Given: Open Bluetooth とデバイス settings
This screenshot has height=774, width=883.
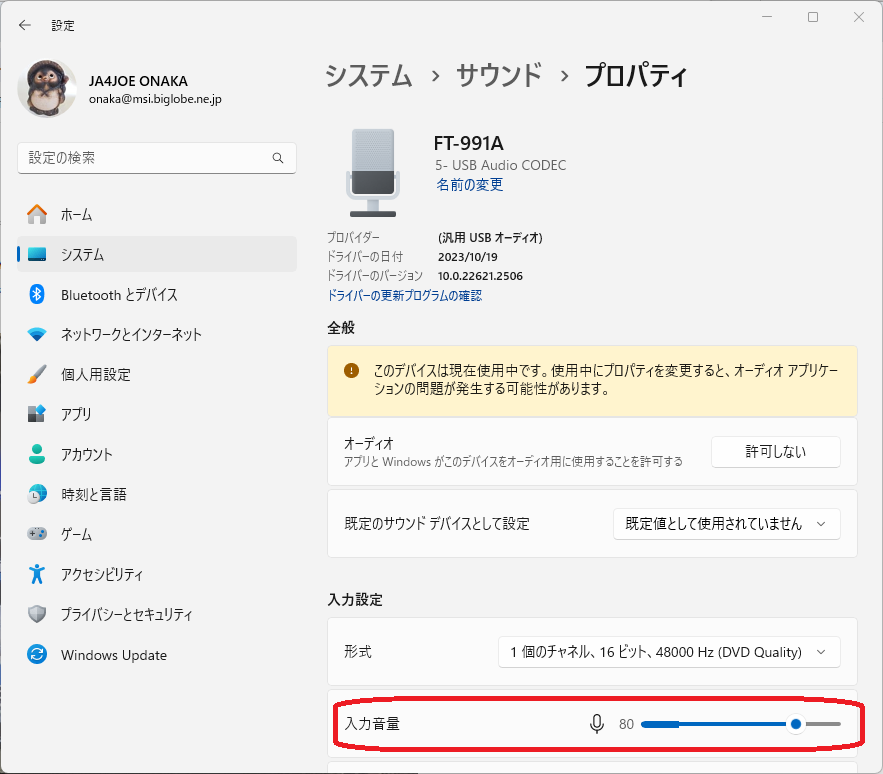Looking at the screenshot, I should [157, 295].
